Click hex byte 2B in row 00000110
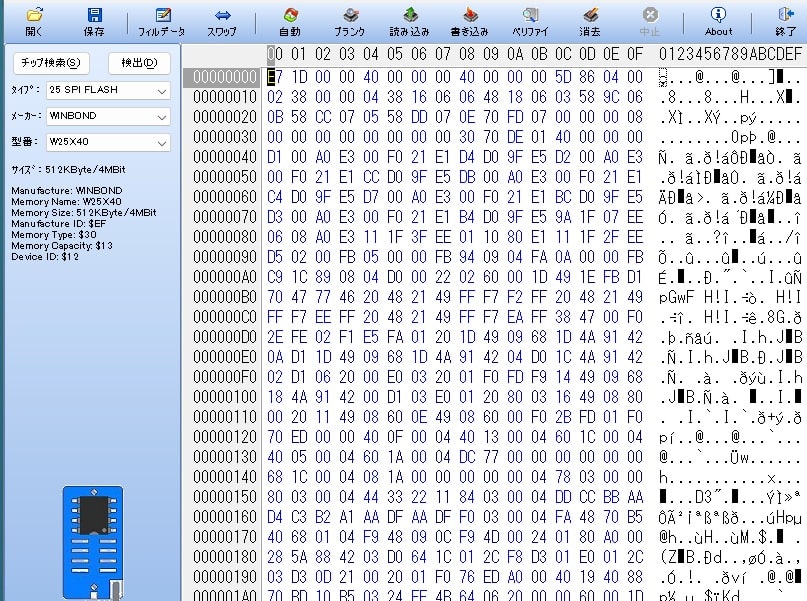Viewport: 807px width, 601px height. (563, 417)
